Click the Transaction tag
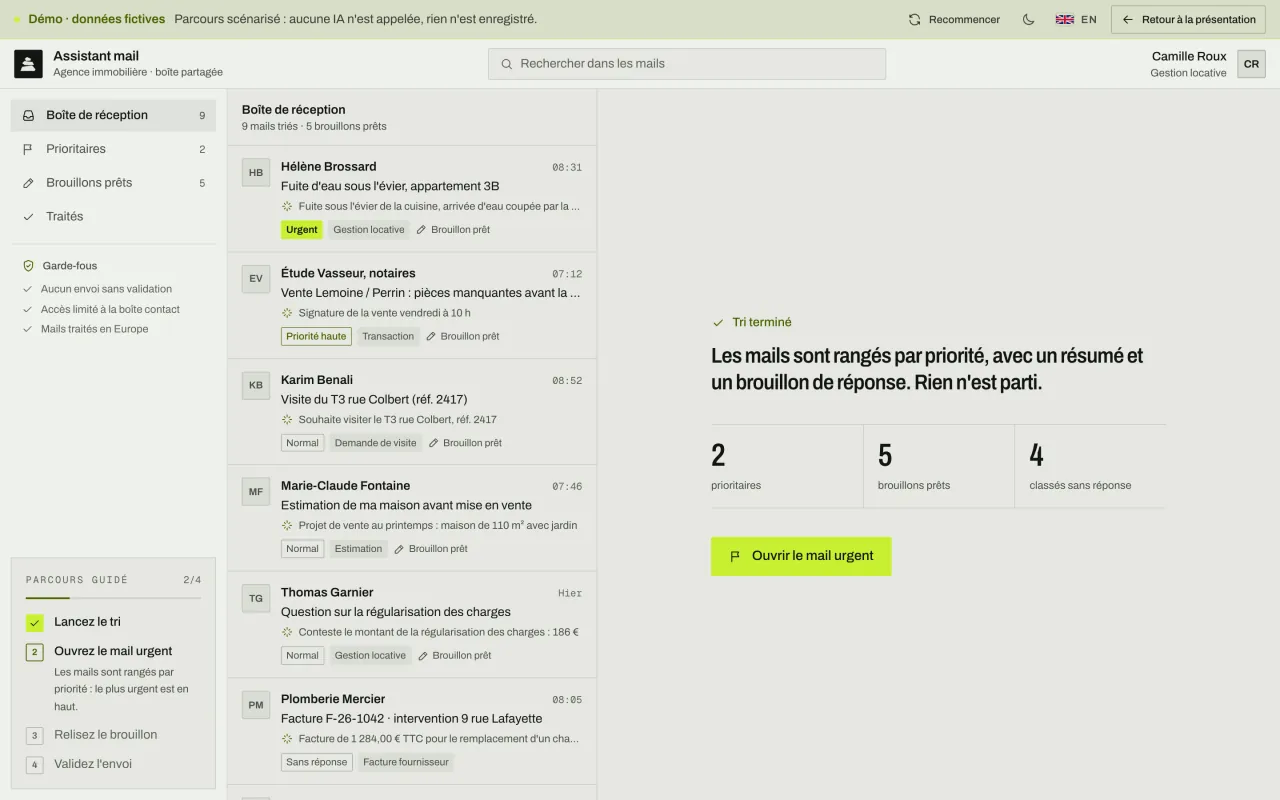Image resolution: width=1280 pixels, height=800 pixels. click(388, 337)
